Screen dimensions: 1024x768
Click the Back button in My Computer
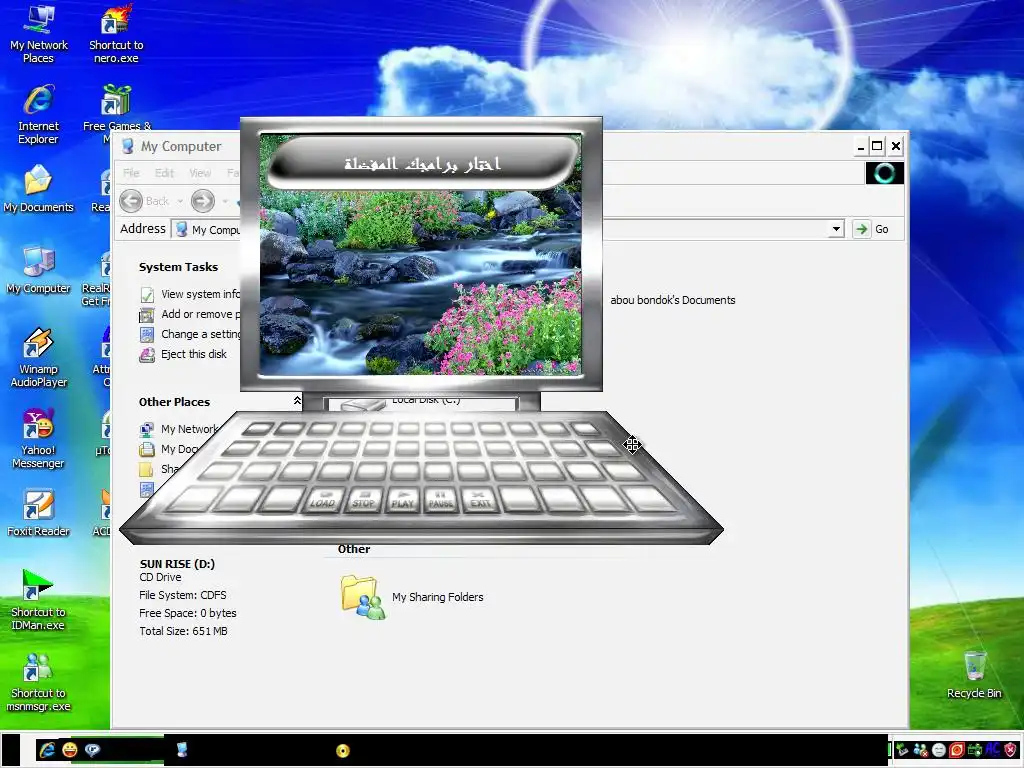click(145, 200)
